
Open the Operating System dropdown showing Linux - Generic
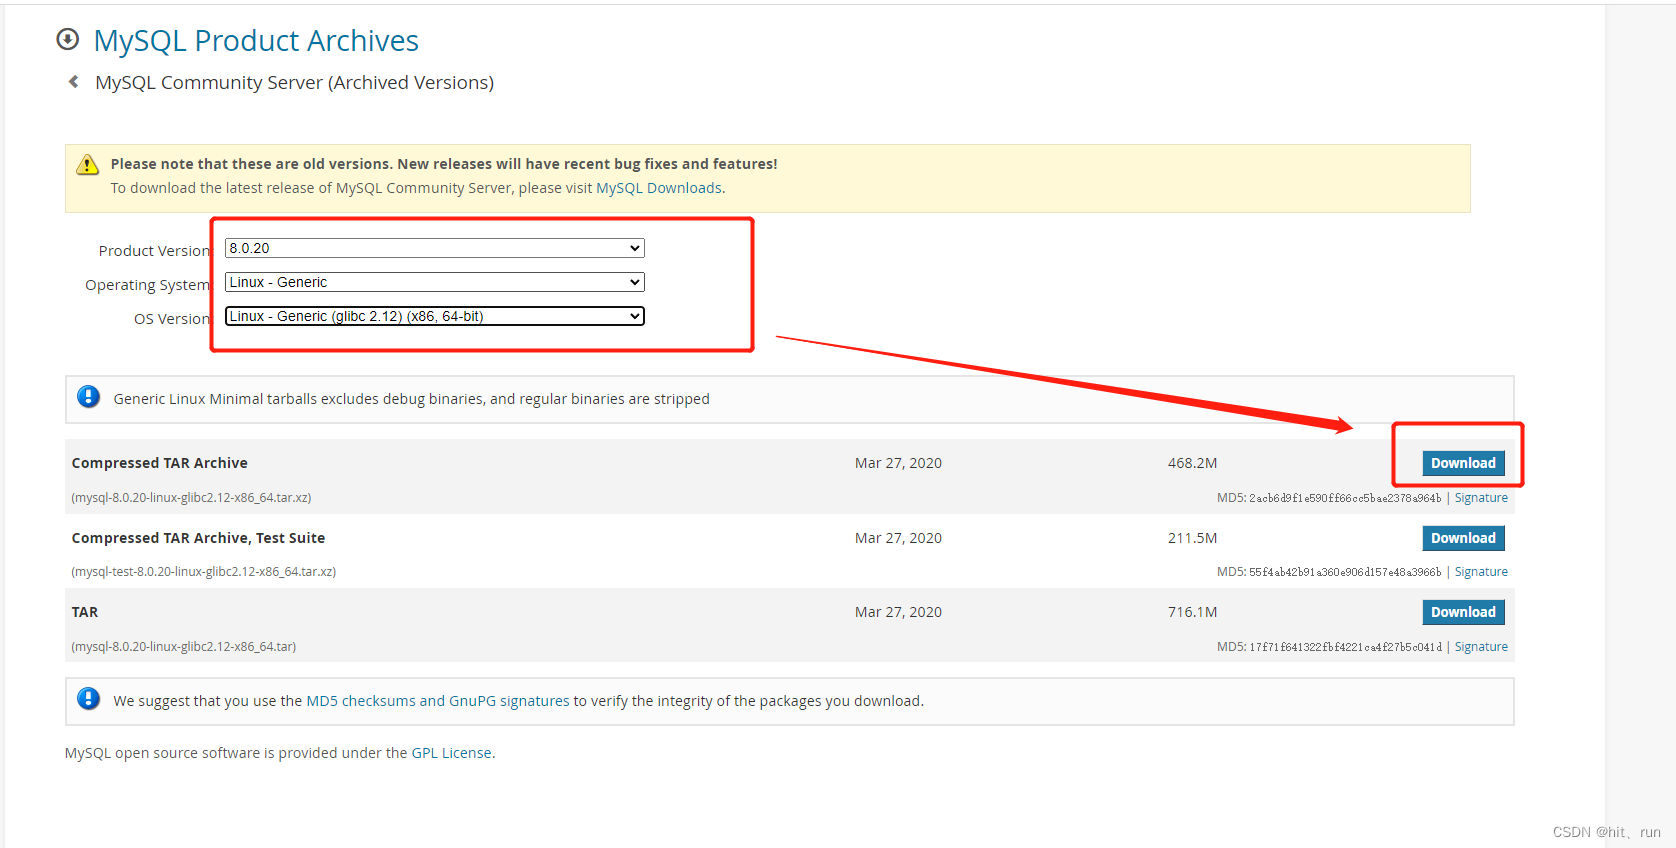[435, 282]
